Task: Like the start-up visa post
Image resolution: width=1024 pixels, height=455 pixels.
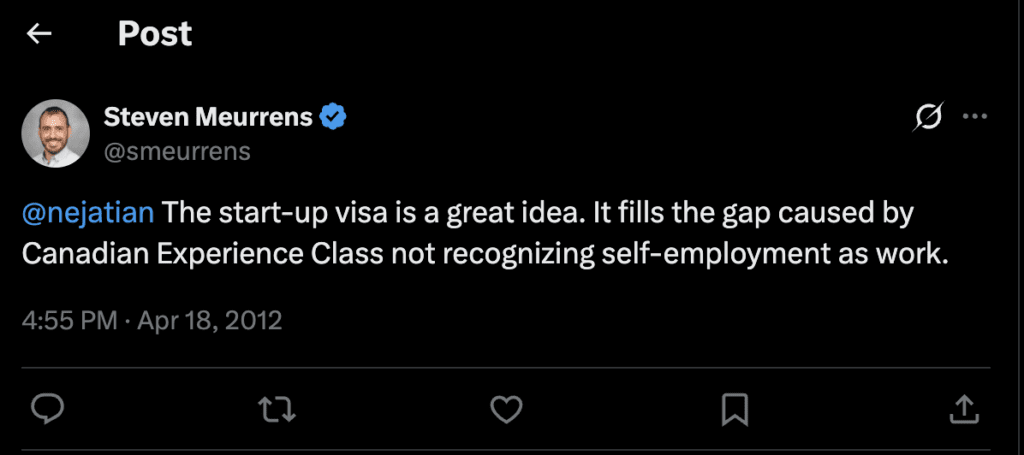Action: (507, 407)
